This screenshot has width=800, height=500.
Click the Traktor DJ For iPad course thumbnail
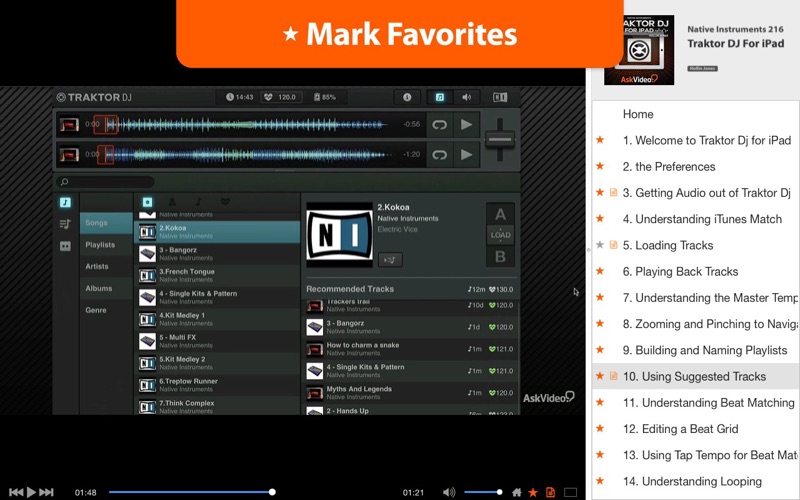(x=639, y=50)
